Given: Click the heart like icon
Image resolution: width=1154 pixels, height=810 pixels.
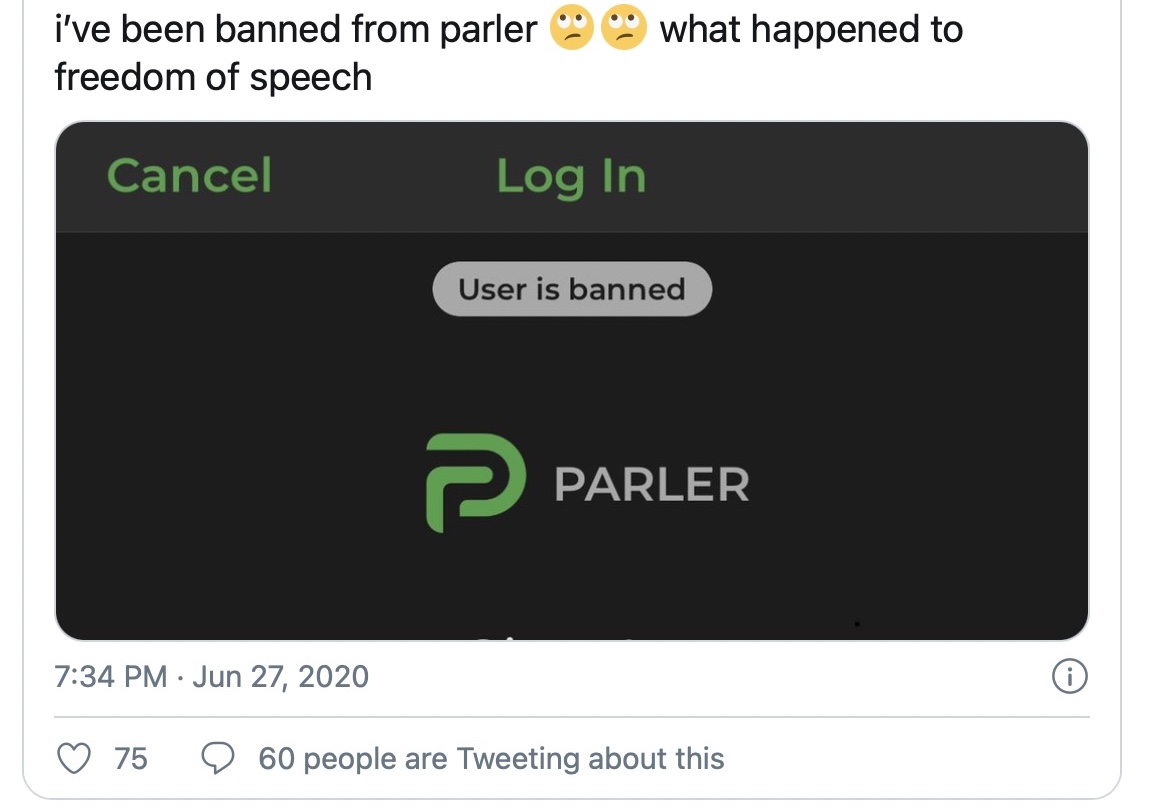Looking at the screenshot, I should coord(72,758).
